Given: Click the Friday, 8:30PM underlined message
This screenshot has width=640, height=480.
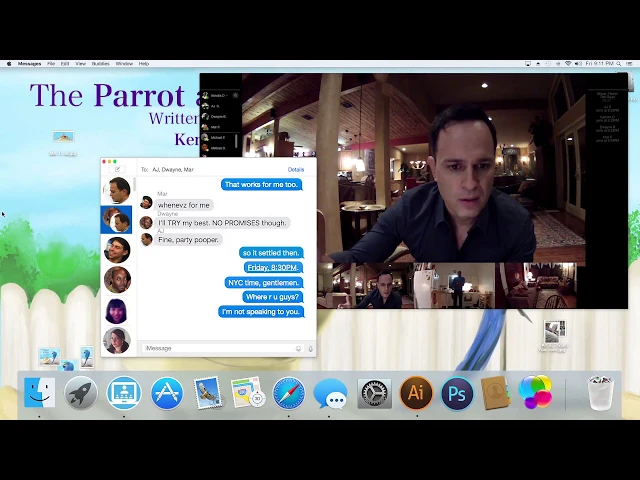Looking at the screenshot, I should [272, 268].
